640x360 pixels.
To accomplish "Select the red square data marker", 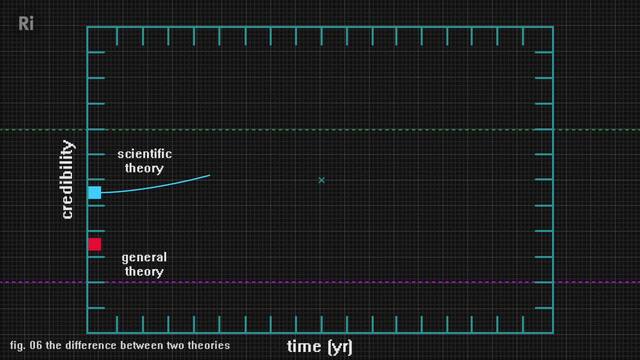I will [95, 244].
